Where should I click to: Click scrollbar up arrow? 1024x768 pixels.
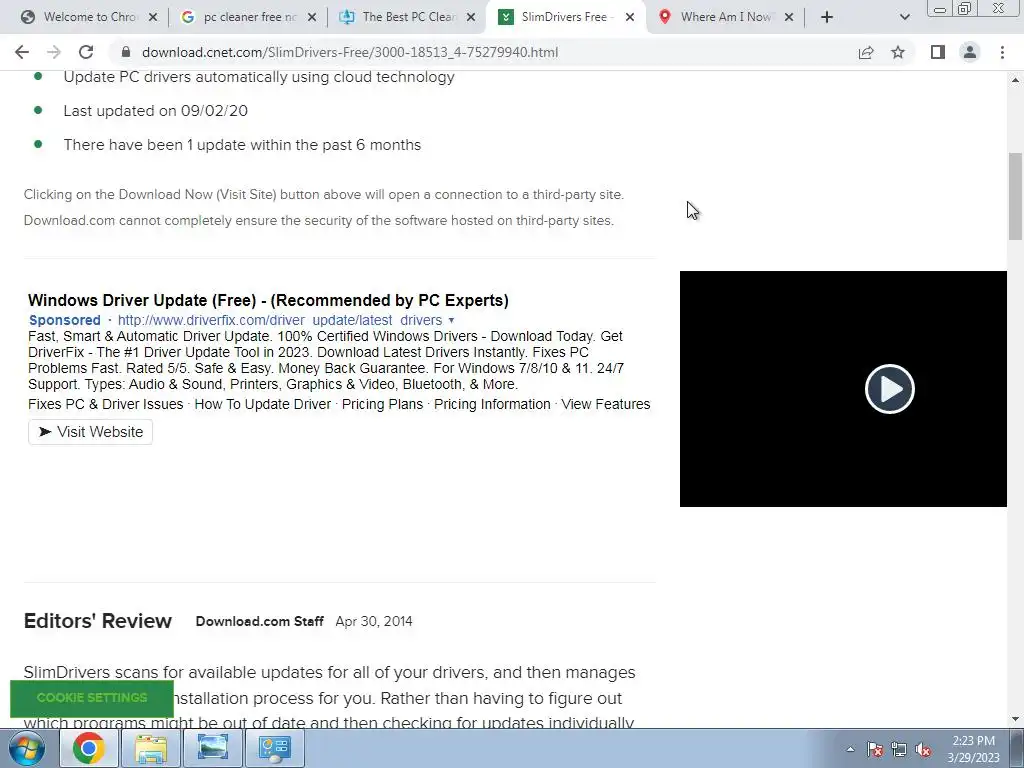[1015, 80]
